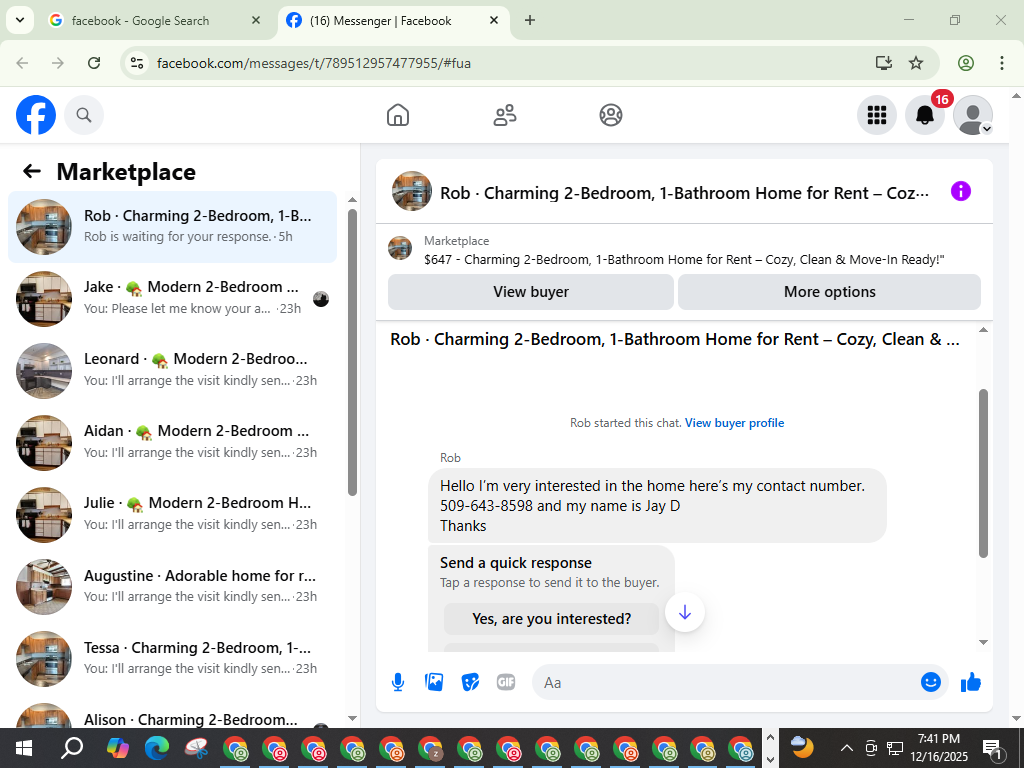Record a voice clip with microphone icon
Screen dimensions: 1024x768
click(x=398, y=682)
